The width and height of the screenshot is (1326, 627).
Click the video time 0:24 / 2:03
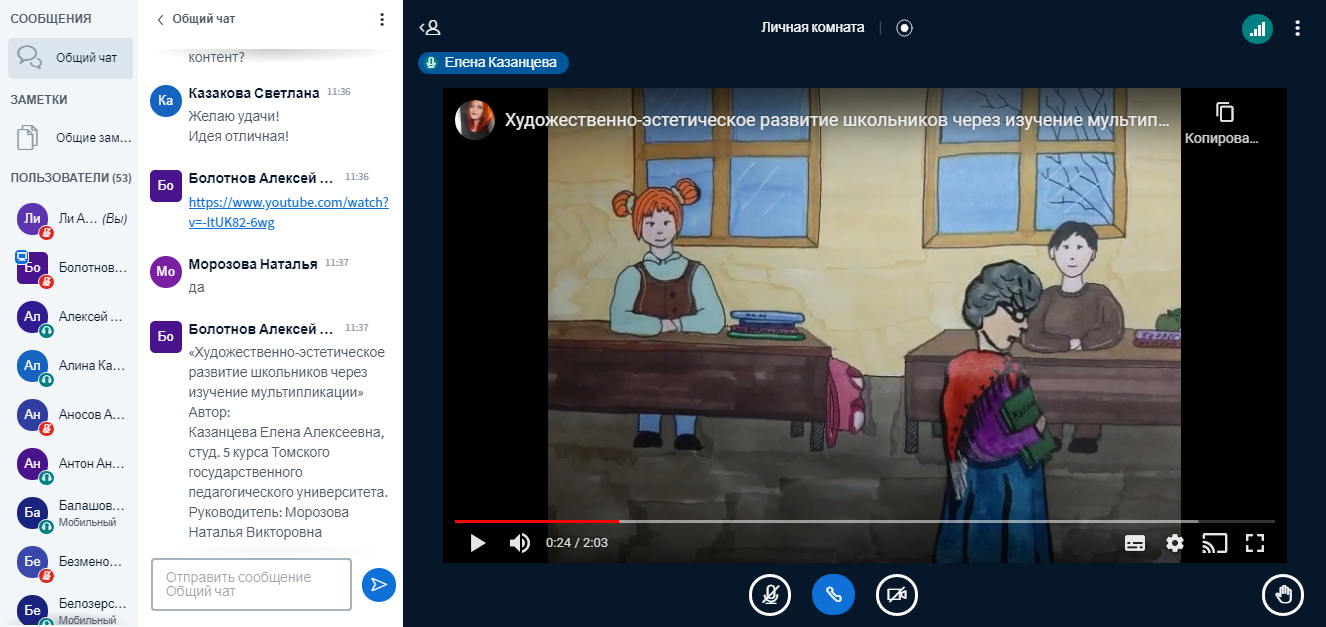coord(577,543)
